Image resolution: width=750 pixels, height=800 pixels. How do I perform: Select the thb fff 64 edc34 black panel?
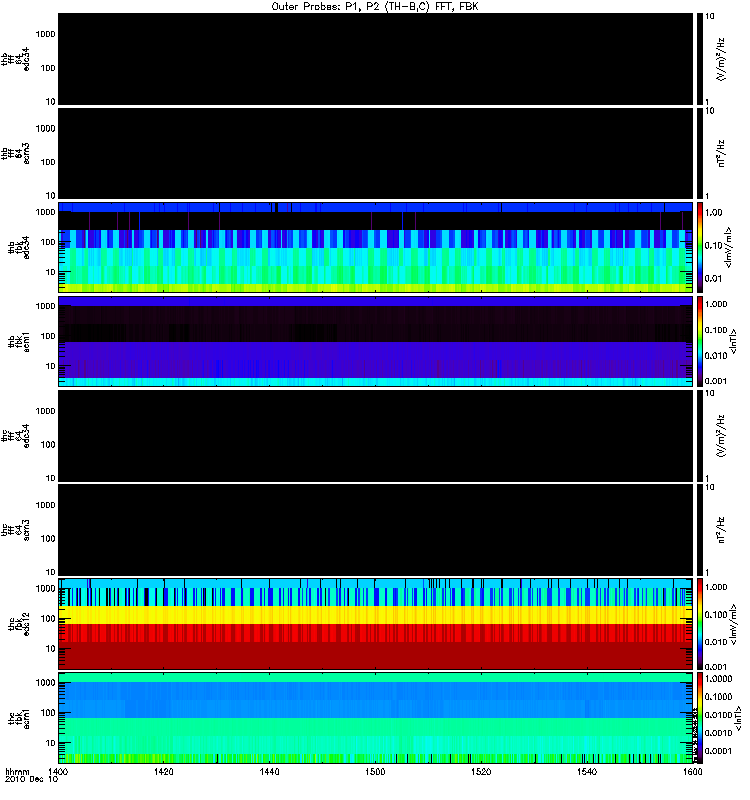375,59
